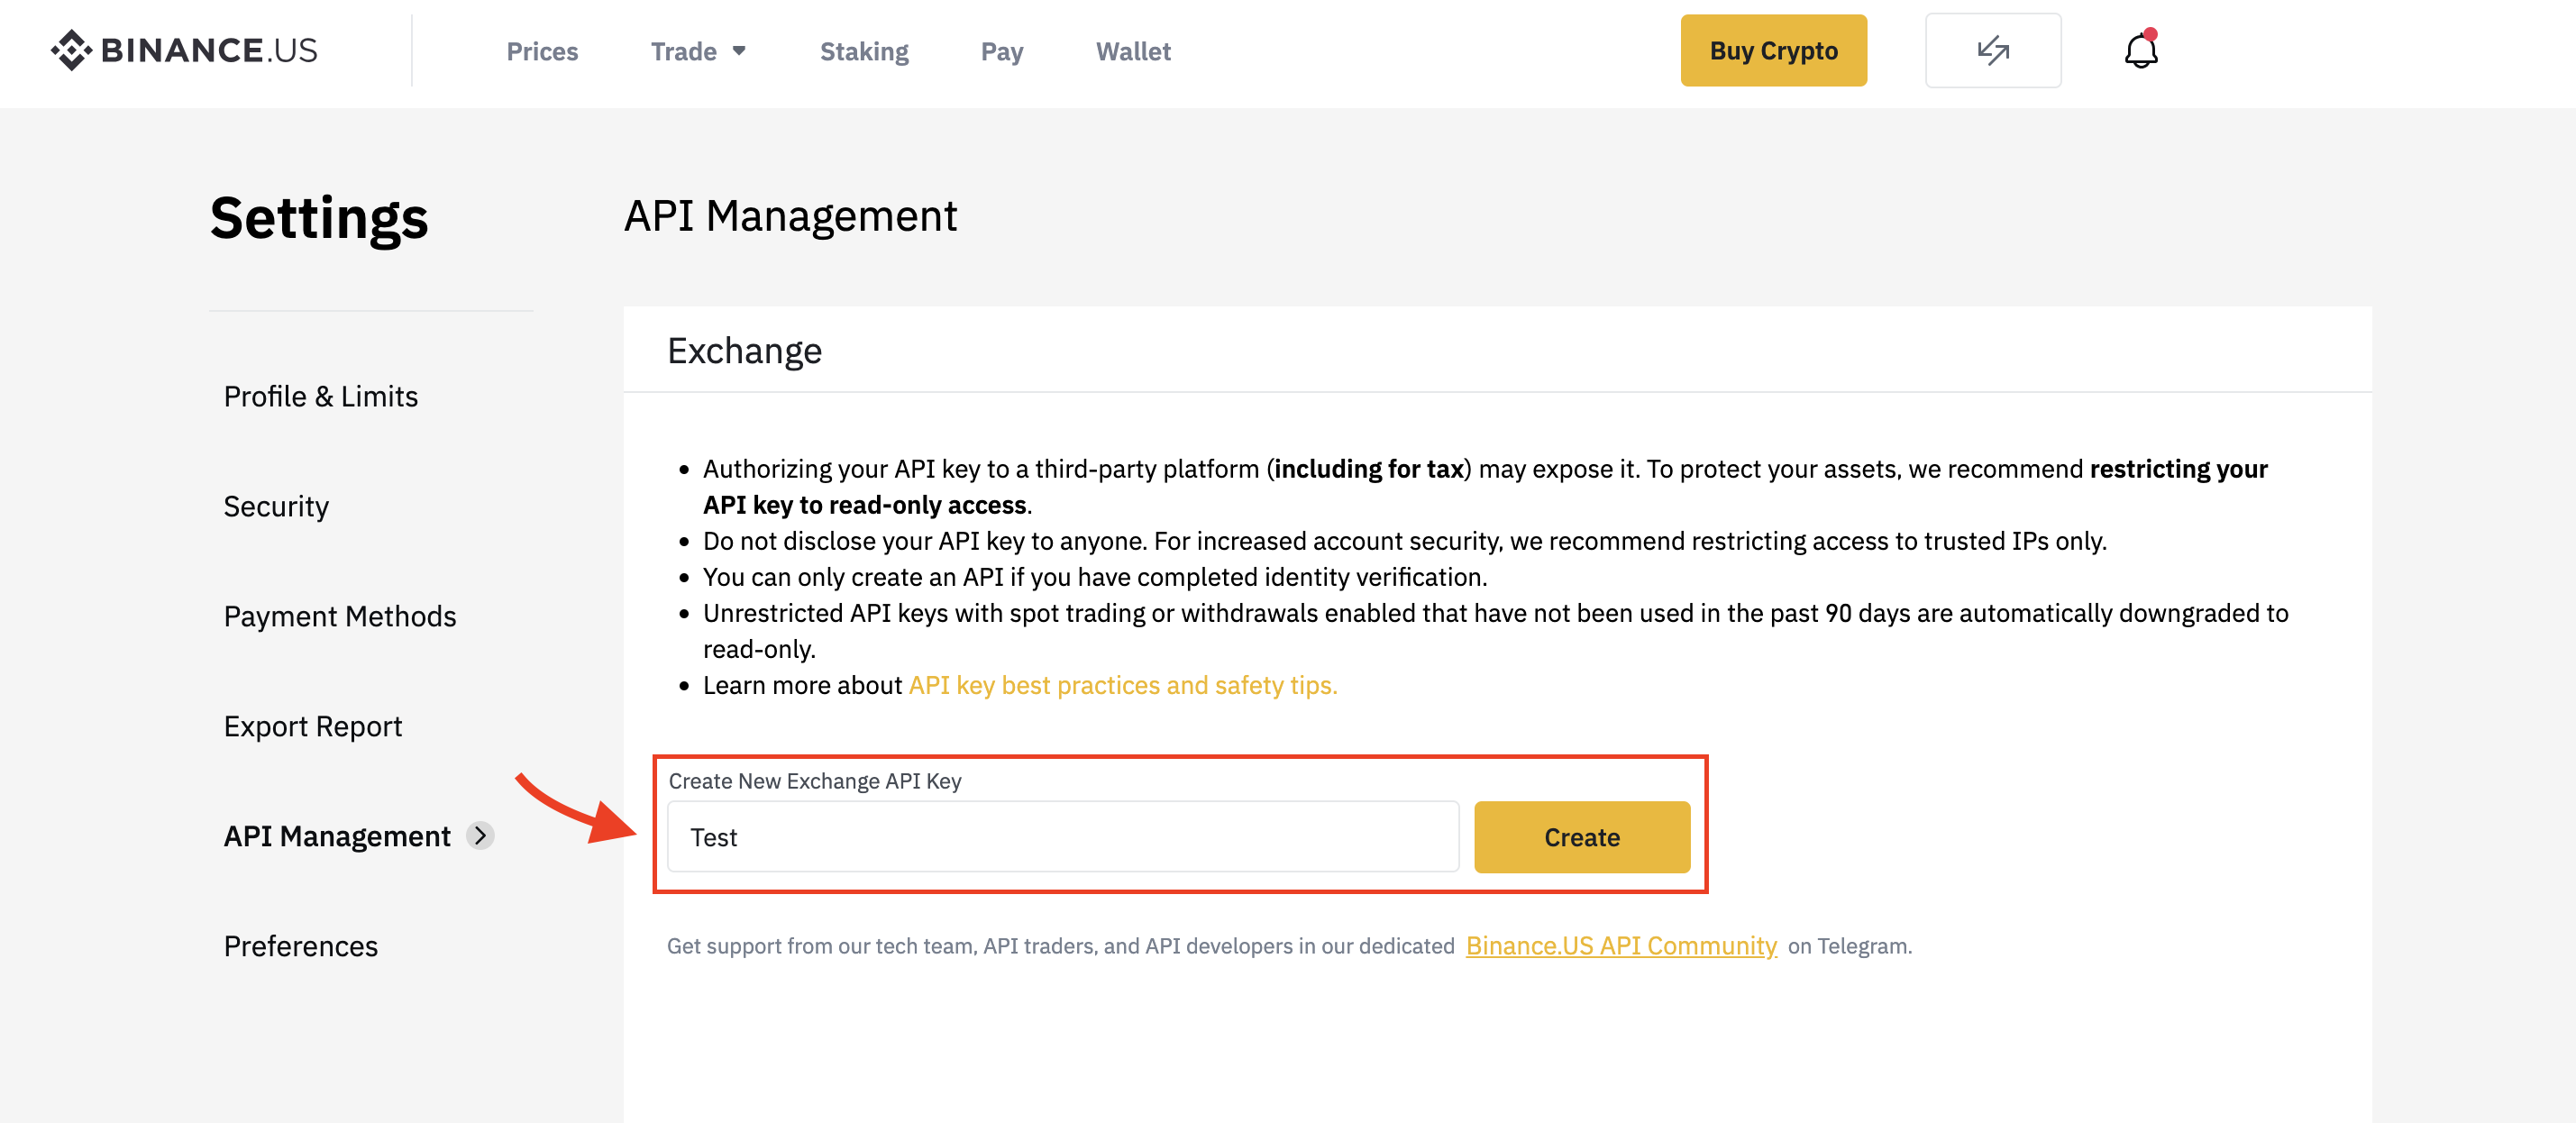Click the API key name field
This screenshot has height=1123, width=2576.
(x=1063, y=836)
